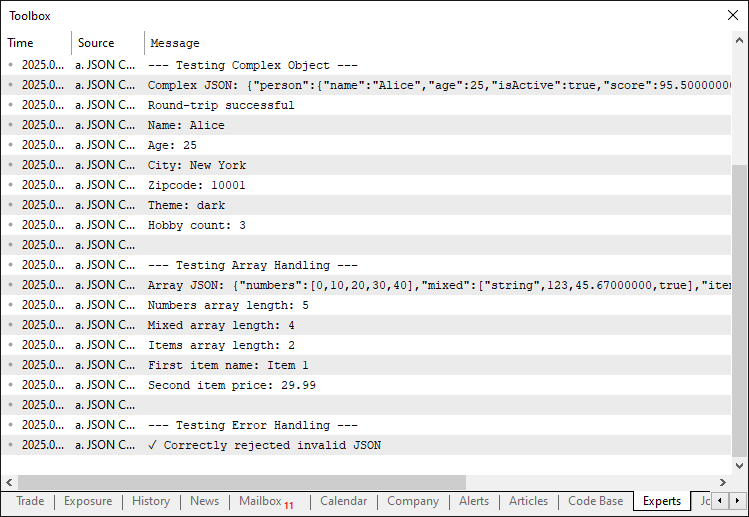The width and height of the screenshot is (749, 517).
Task: Select the 'Numbers array length: 5' entry
Action: tap(366, 305)
